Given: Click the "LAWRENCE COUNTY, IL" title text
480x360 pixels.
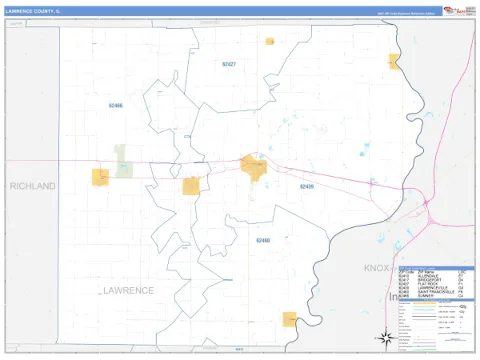Looking at the screenshot, I should (x=33, y=11).
